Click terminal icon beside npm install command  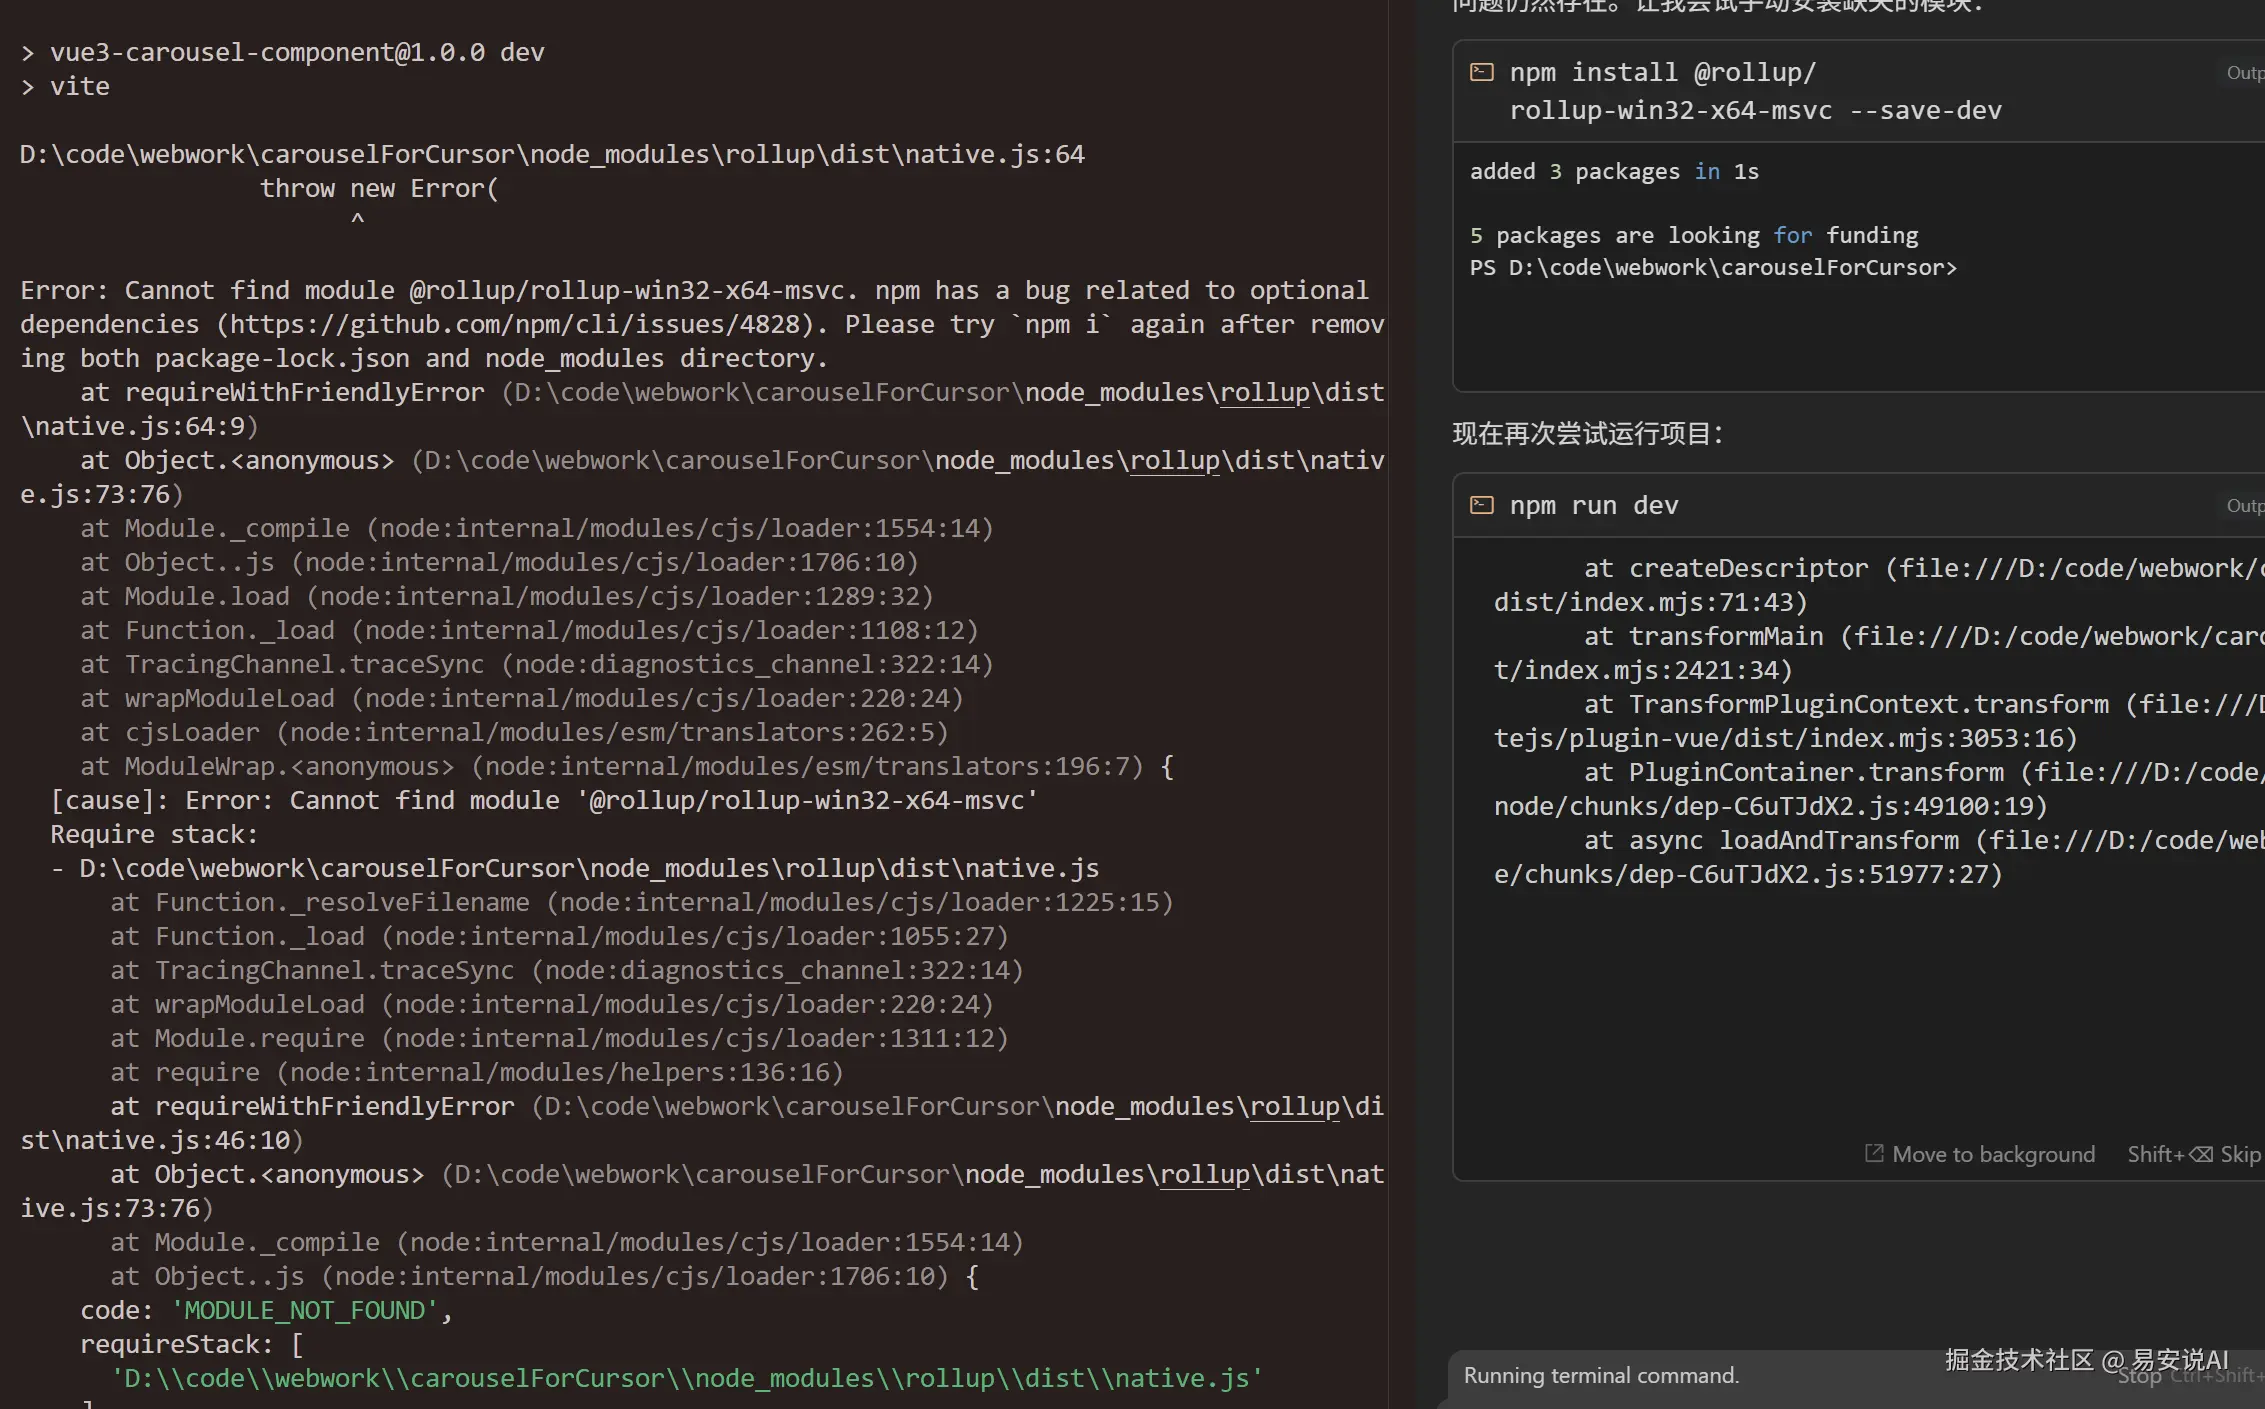1481,72
